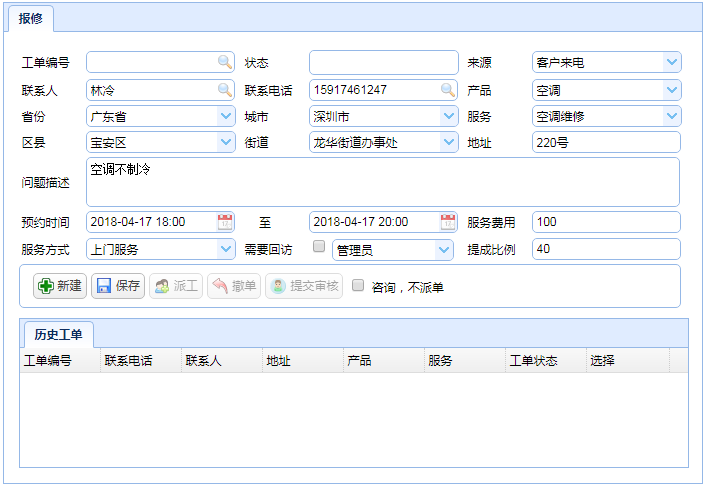Select the 报修 tab
706x488 pixels.
(x=31, y=18)
